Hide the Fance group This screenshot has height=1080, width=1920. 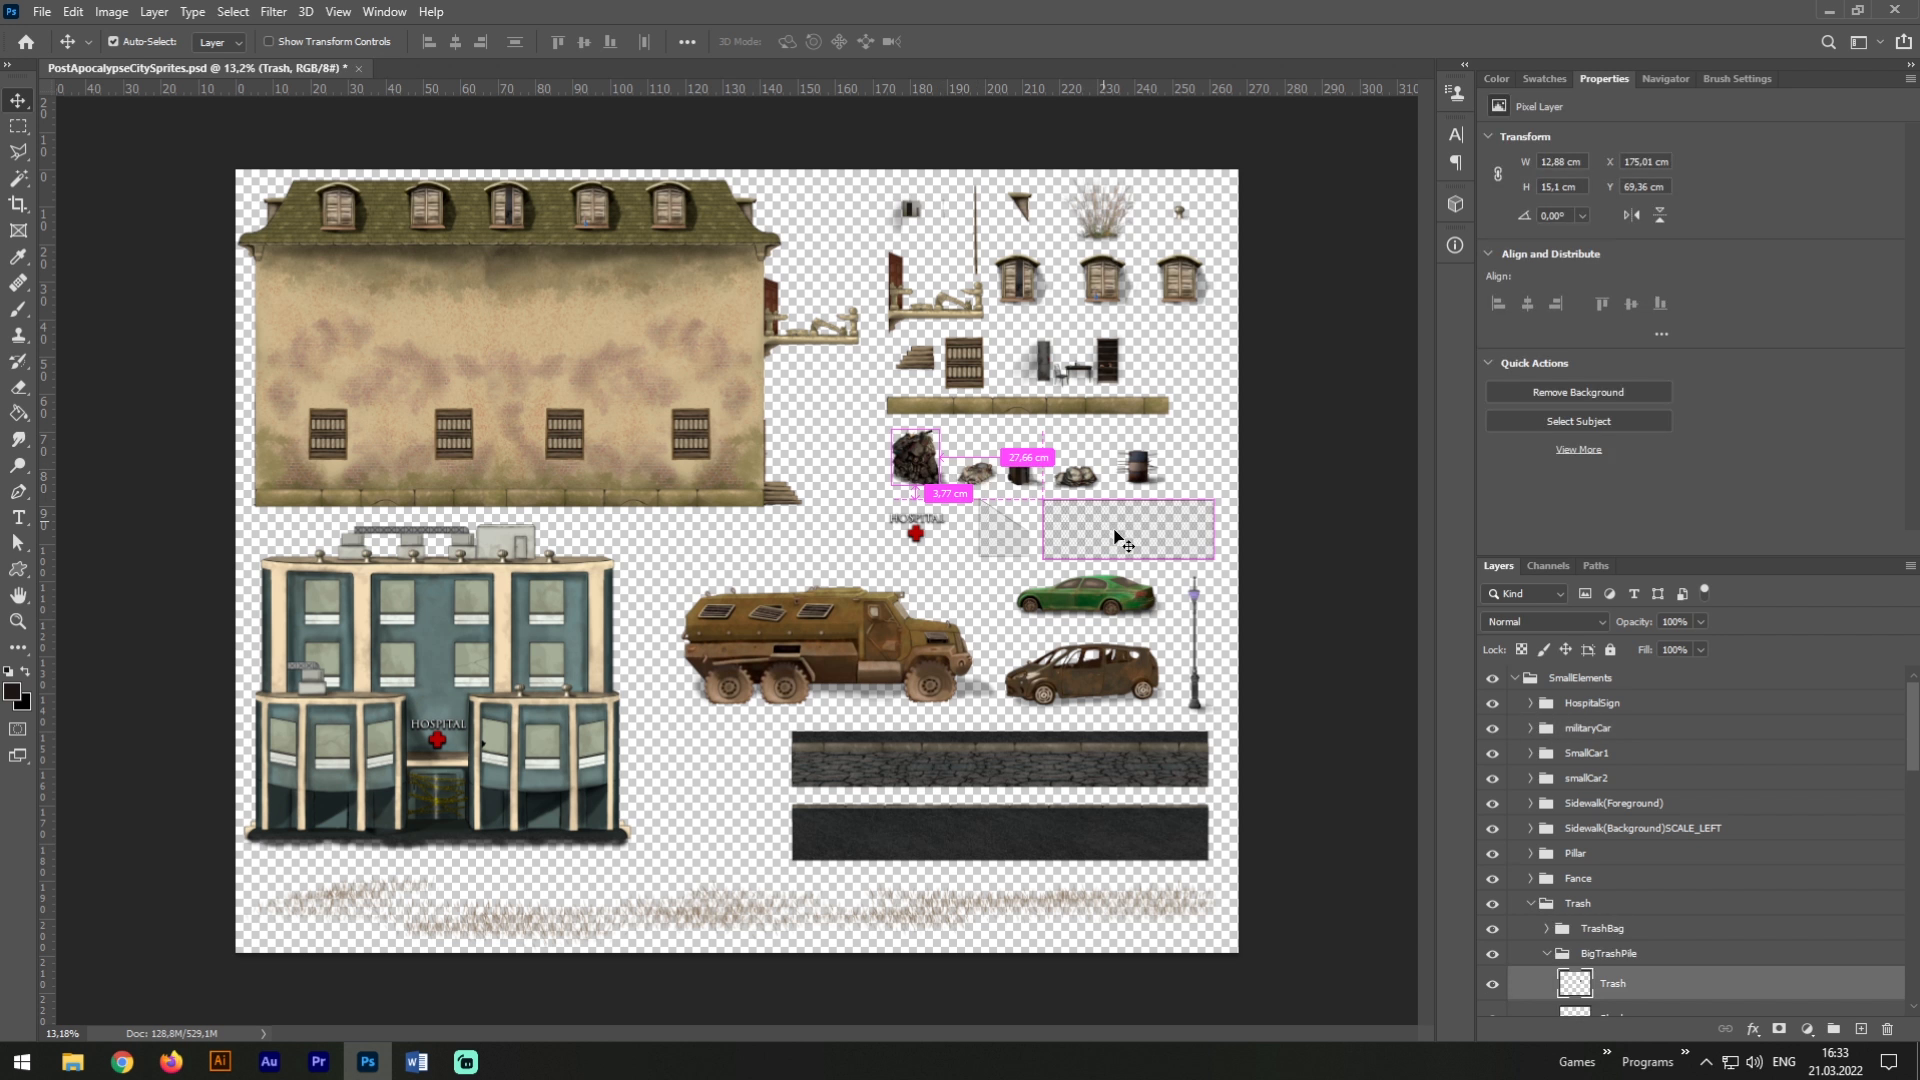pyautogui.click(x=1492, y=878)
